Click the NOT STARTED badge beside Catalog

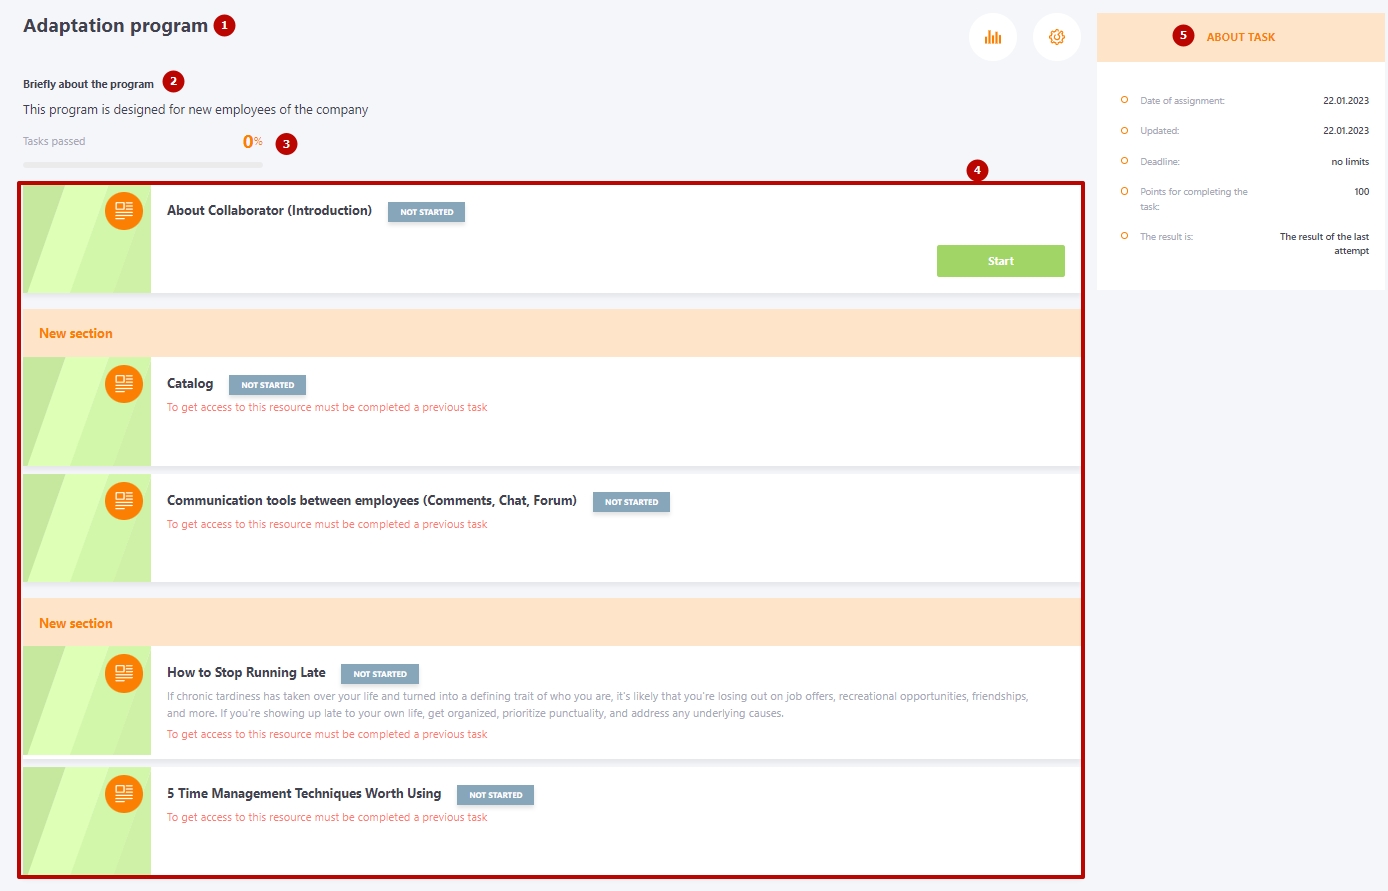[268, 385]
